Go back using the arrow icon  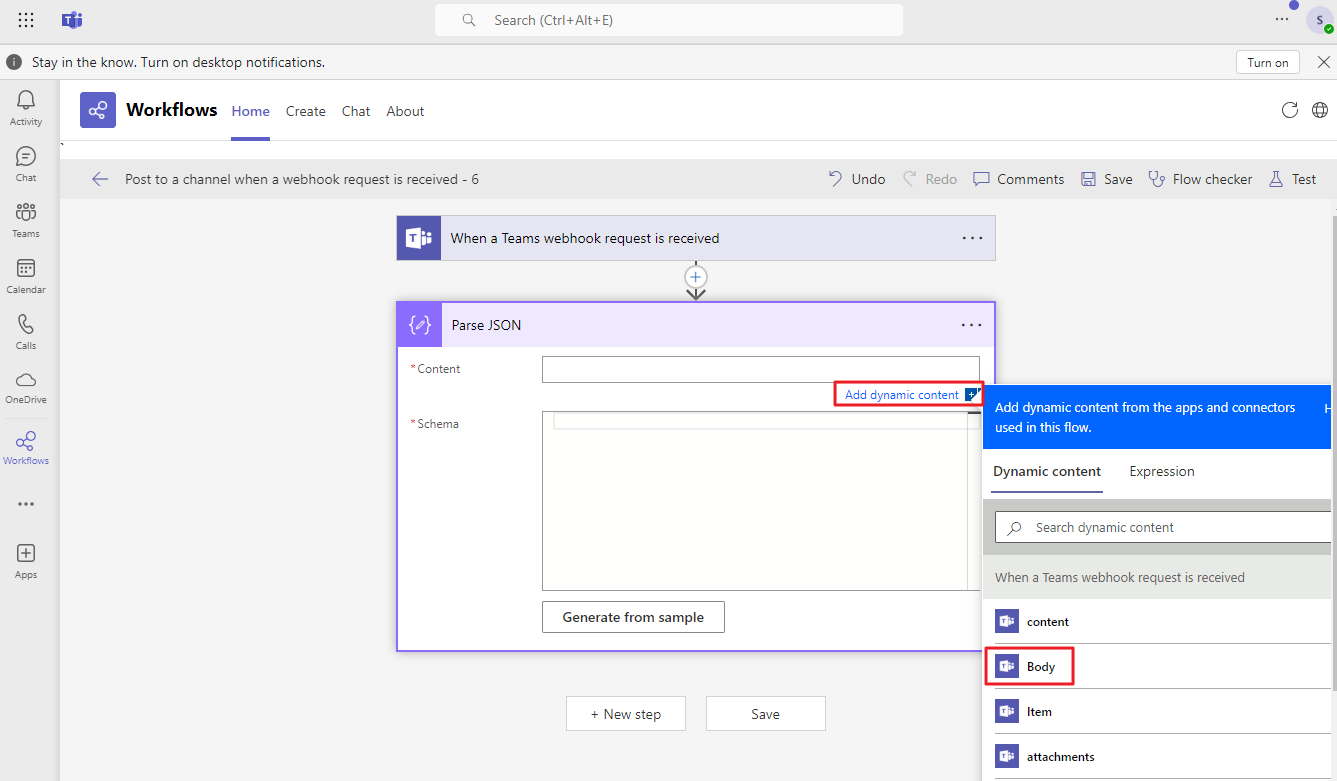100,179
